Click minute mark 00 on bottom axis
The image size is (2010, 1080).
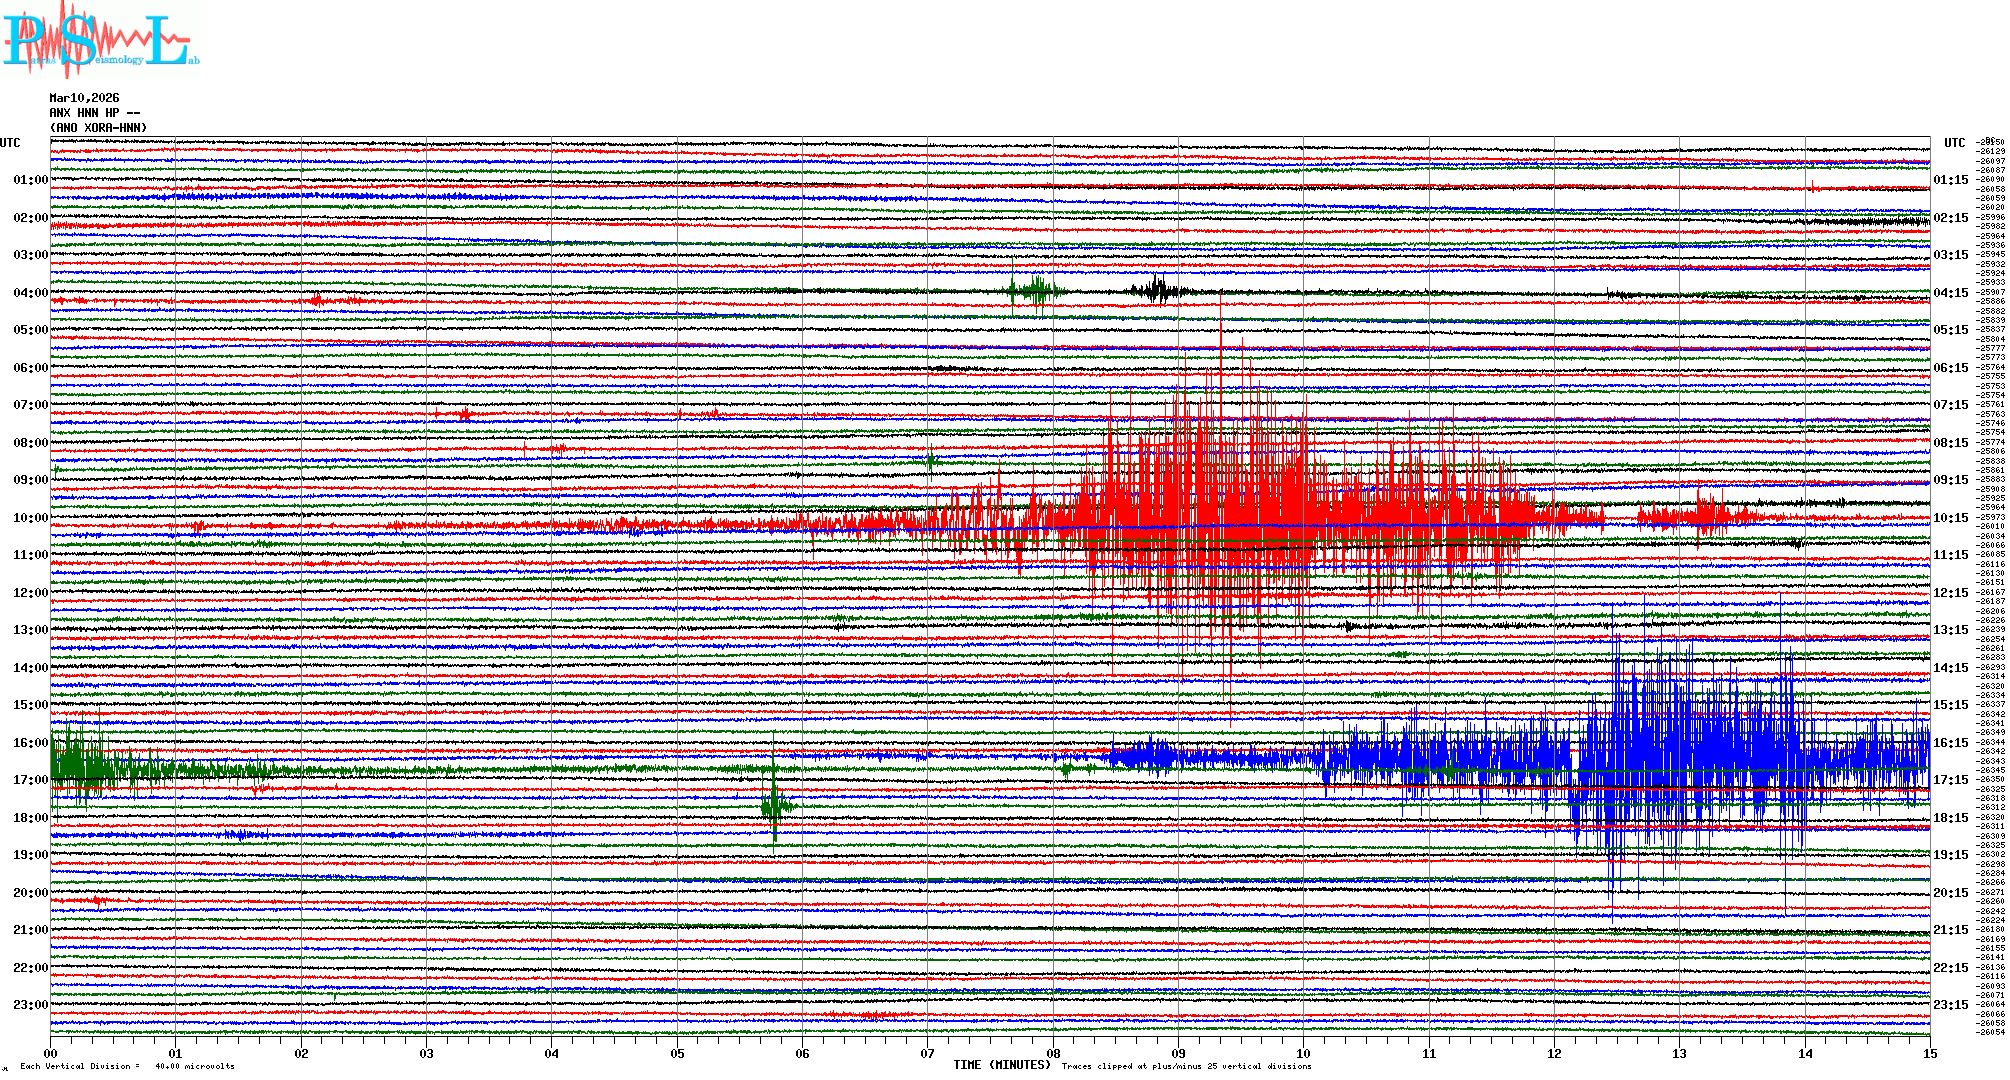tap(51, 1053)
